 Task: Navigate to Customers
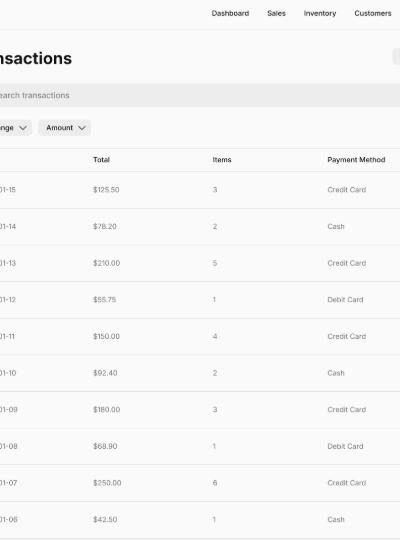373,13
